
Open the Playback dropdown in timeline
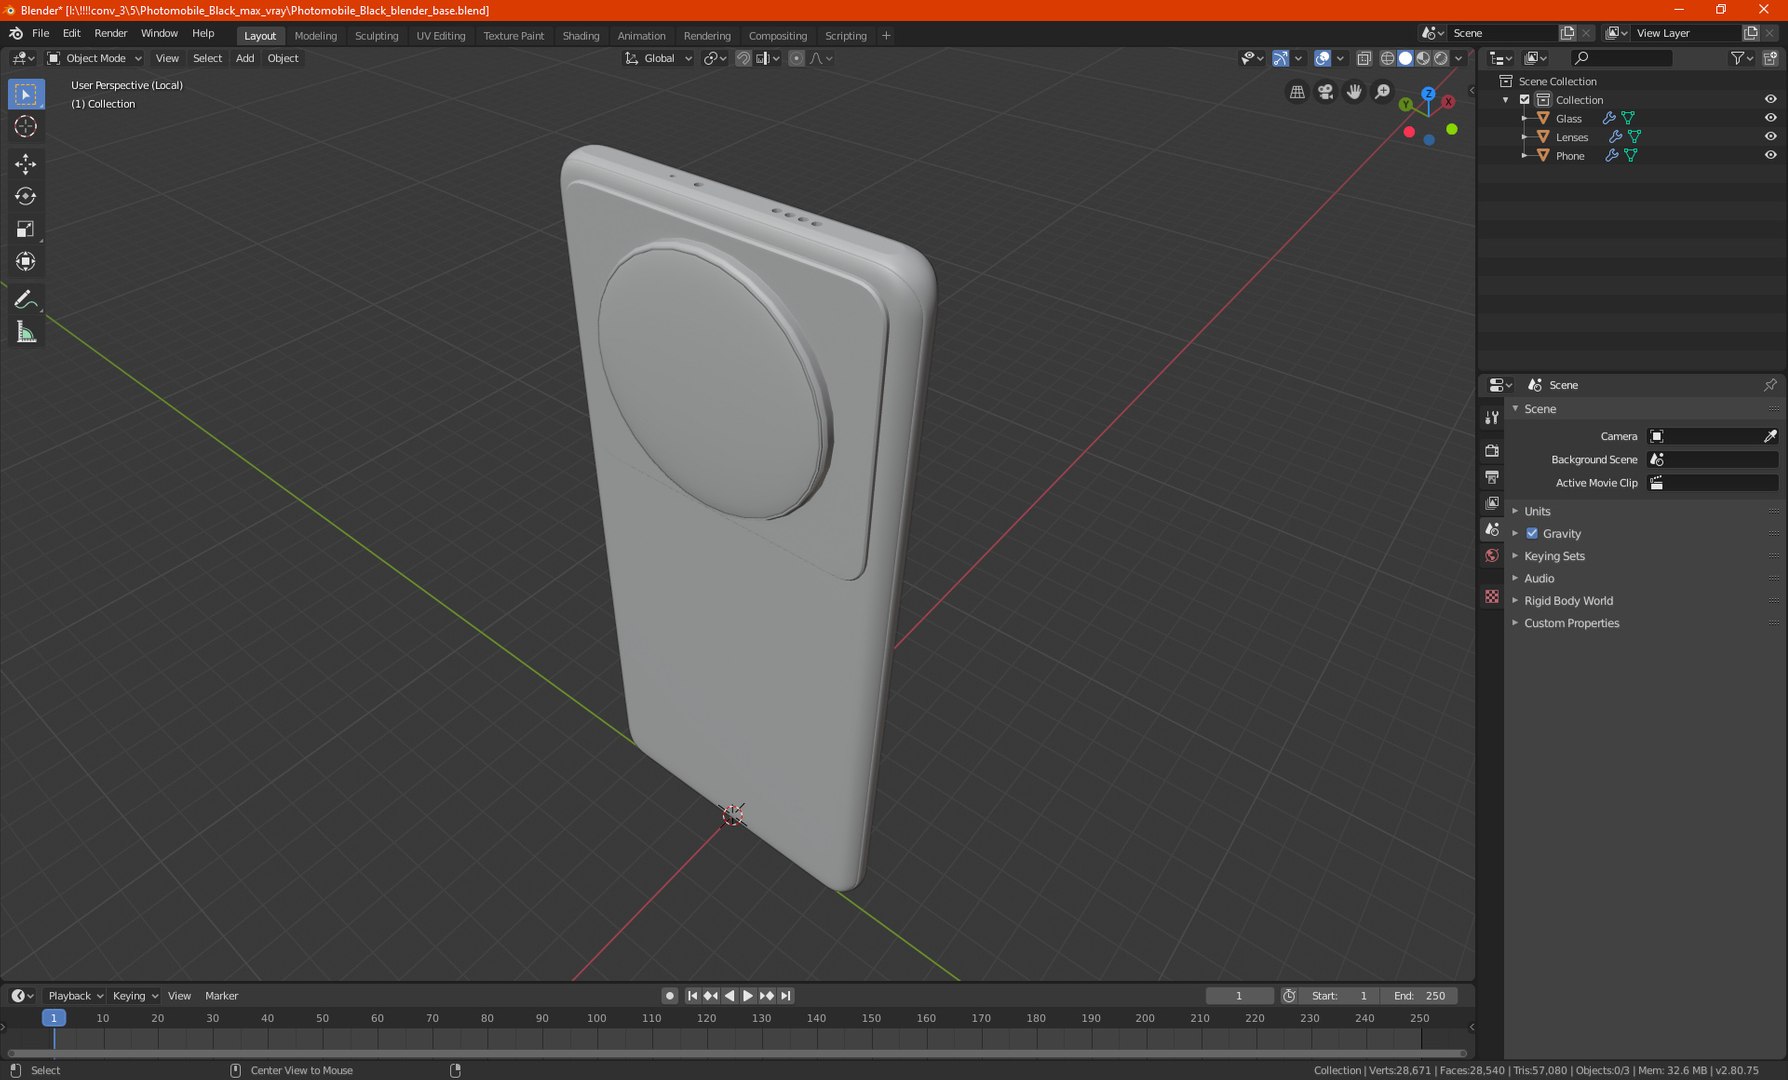[x=75, y=996]
